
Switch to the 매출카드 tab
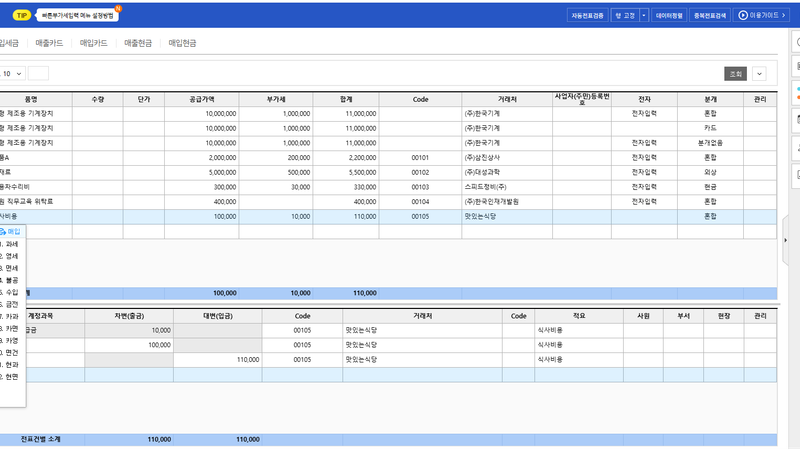coord(49,43)
